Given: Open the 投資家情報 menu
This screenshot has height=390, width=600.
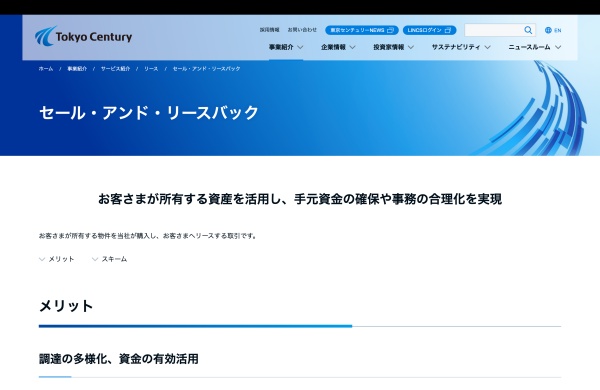Looking at the screenshot, I should [x=389, y=47].
